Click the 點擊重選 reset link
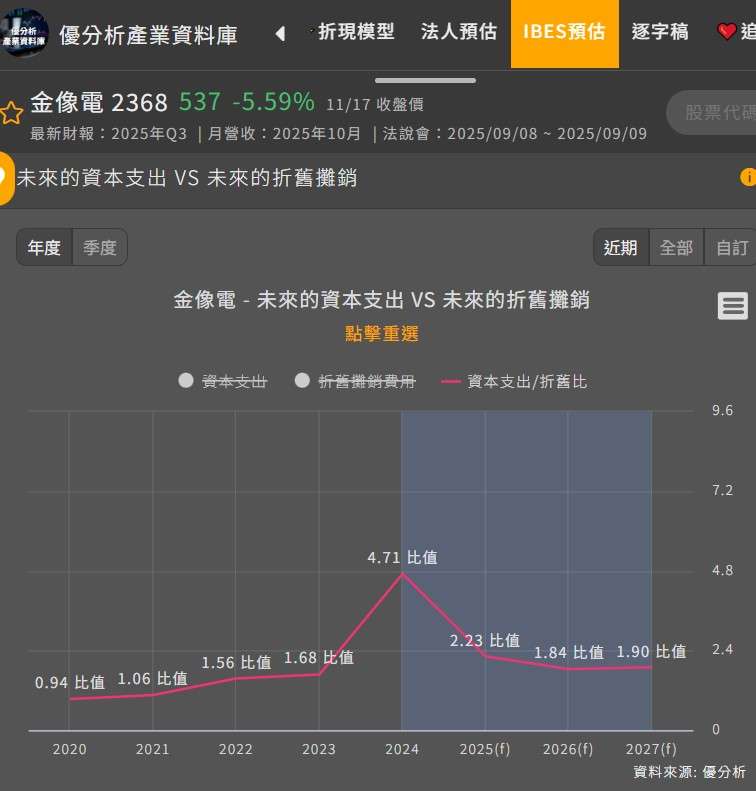The image size is (756, 791). [x=382, y=333]
